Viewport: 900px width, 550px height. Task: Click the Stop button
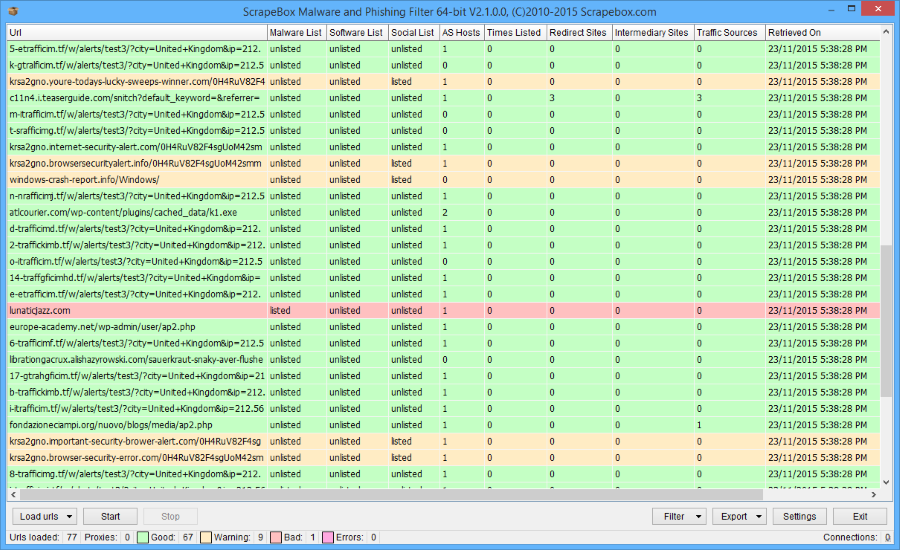tap(170, 517)
